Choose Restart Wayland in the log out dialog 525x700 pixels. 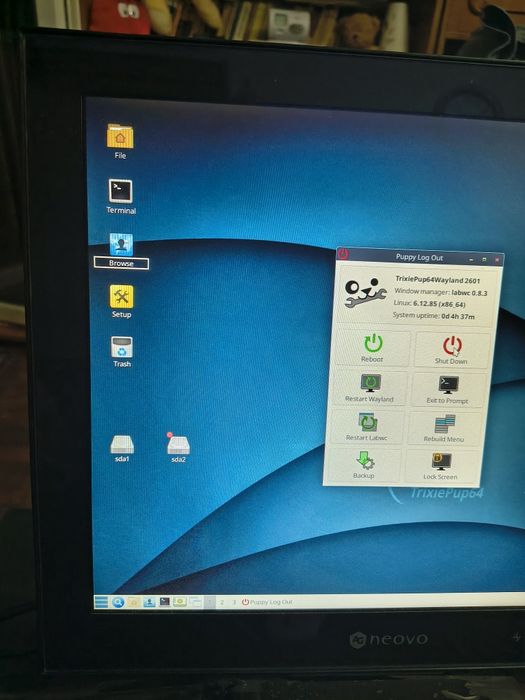click(x=370, y=388)
